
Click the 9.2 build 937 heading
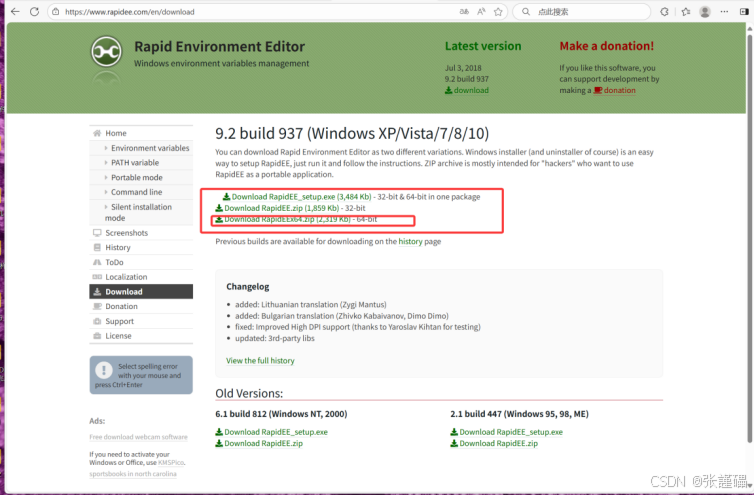coord(352,133)
